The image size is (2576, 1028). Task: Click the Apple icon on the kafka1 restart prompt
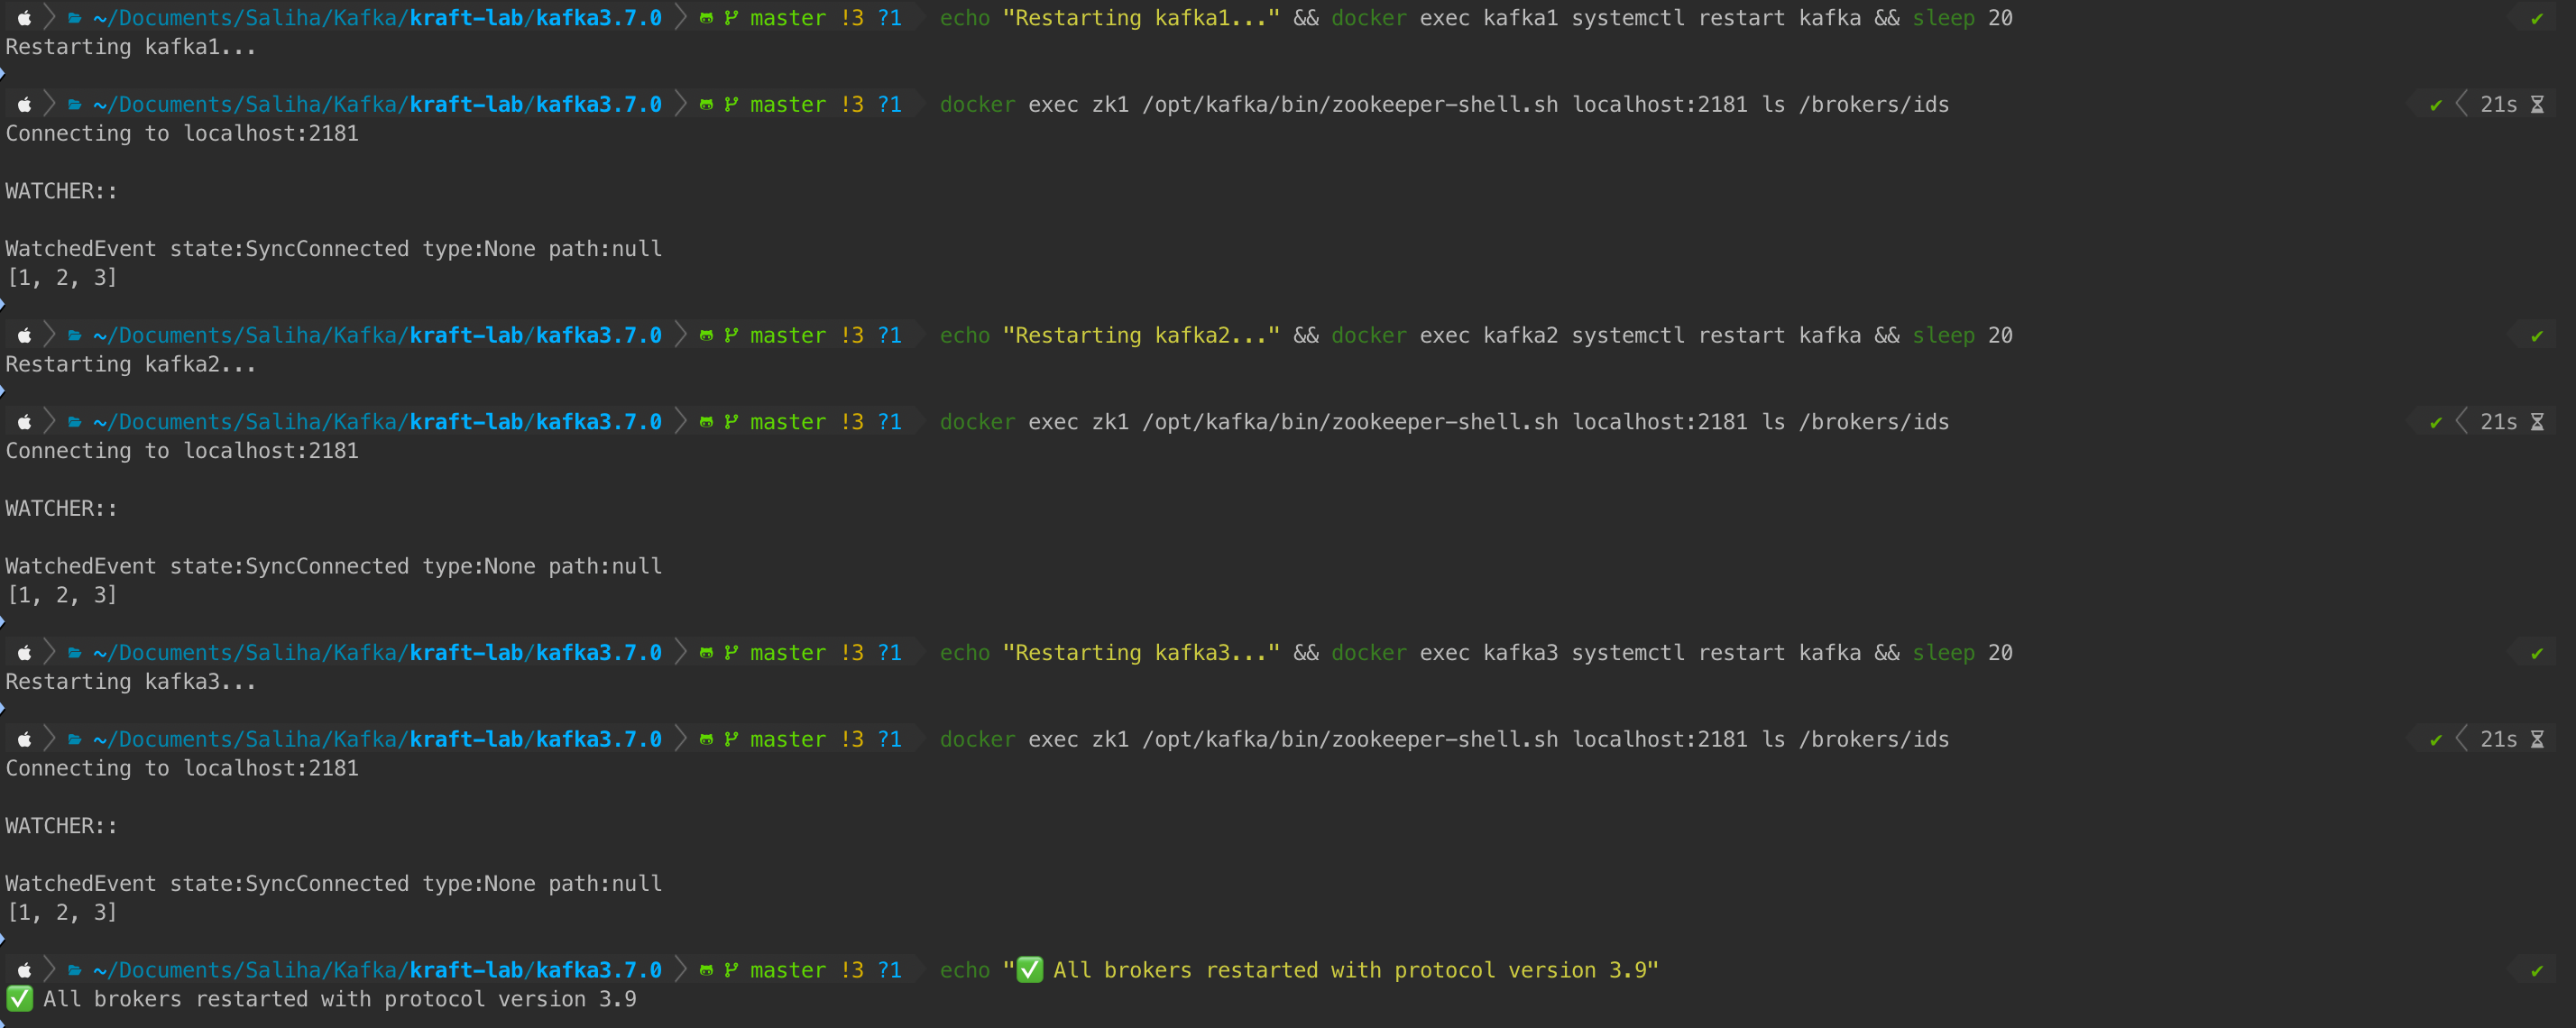[25, 18]
